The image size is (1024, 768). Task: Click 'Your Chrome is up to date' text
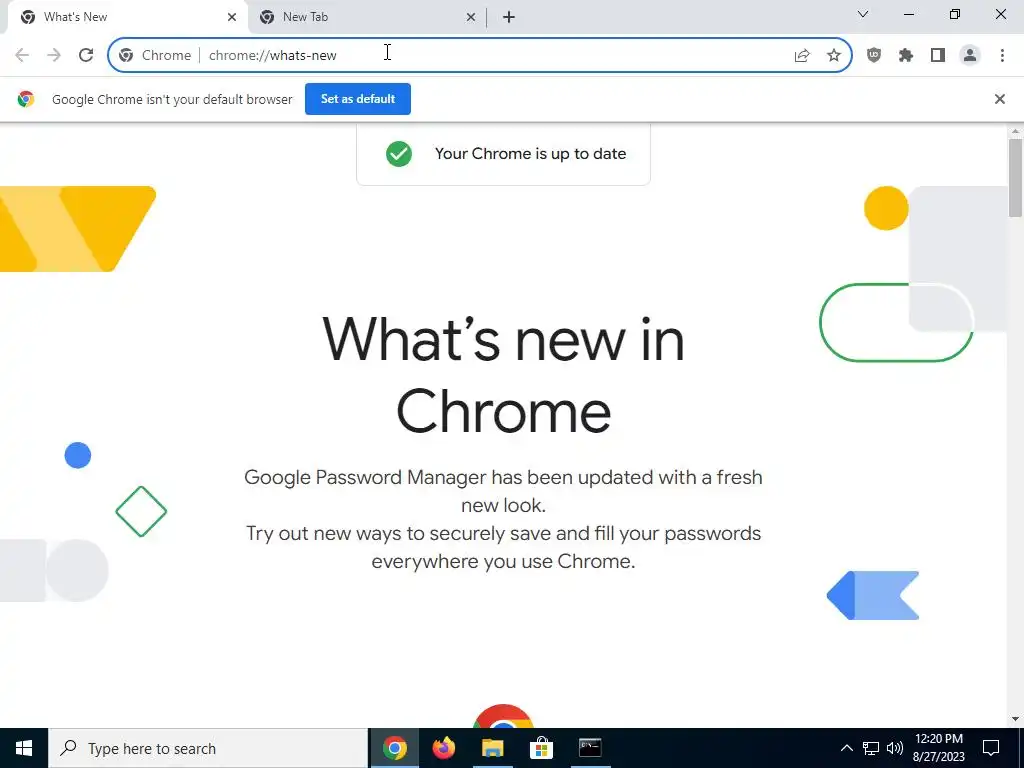point(530,154)
